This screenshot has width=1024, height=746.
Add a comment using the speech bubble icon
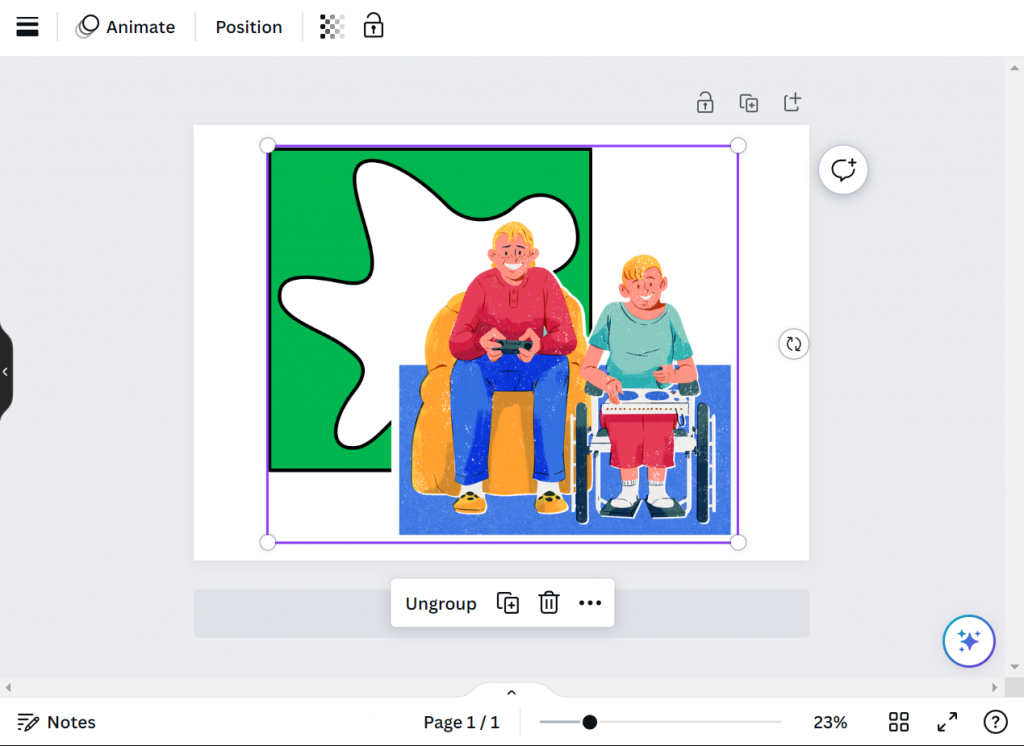[843, 169]
